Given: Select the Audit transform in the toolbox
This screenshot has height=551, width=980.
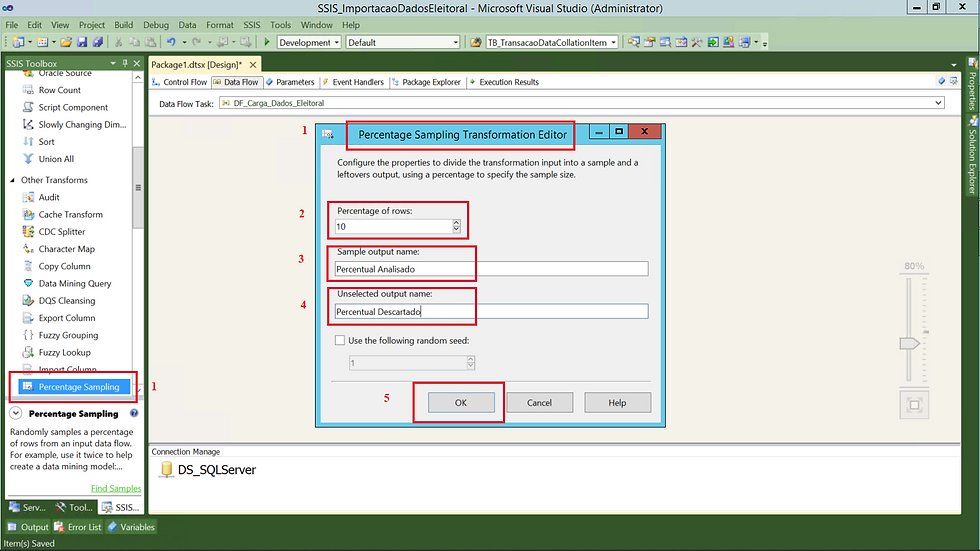Looking at the screenshot, I should pos(49,197).
